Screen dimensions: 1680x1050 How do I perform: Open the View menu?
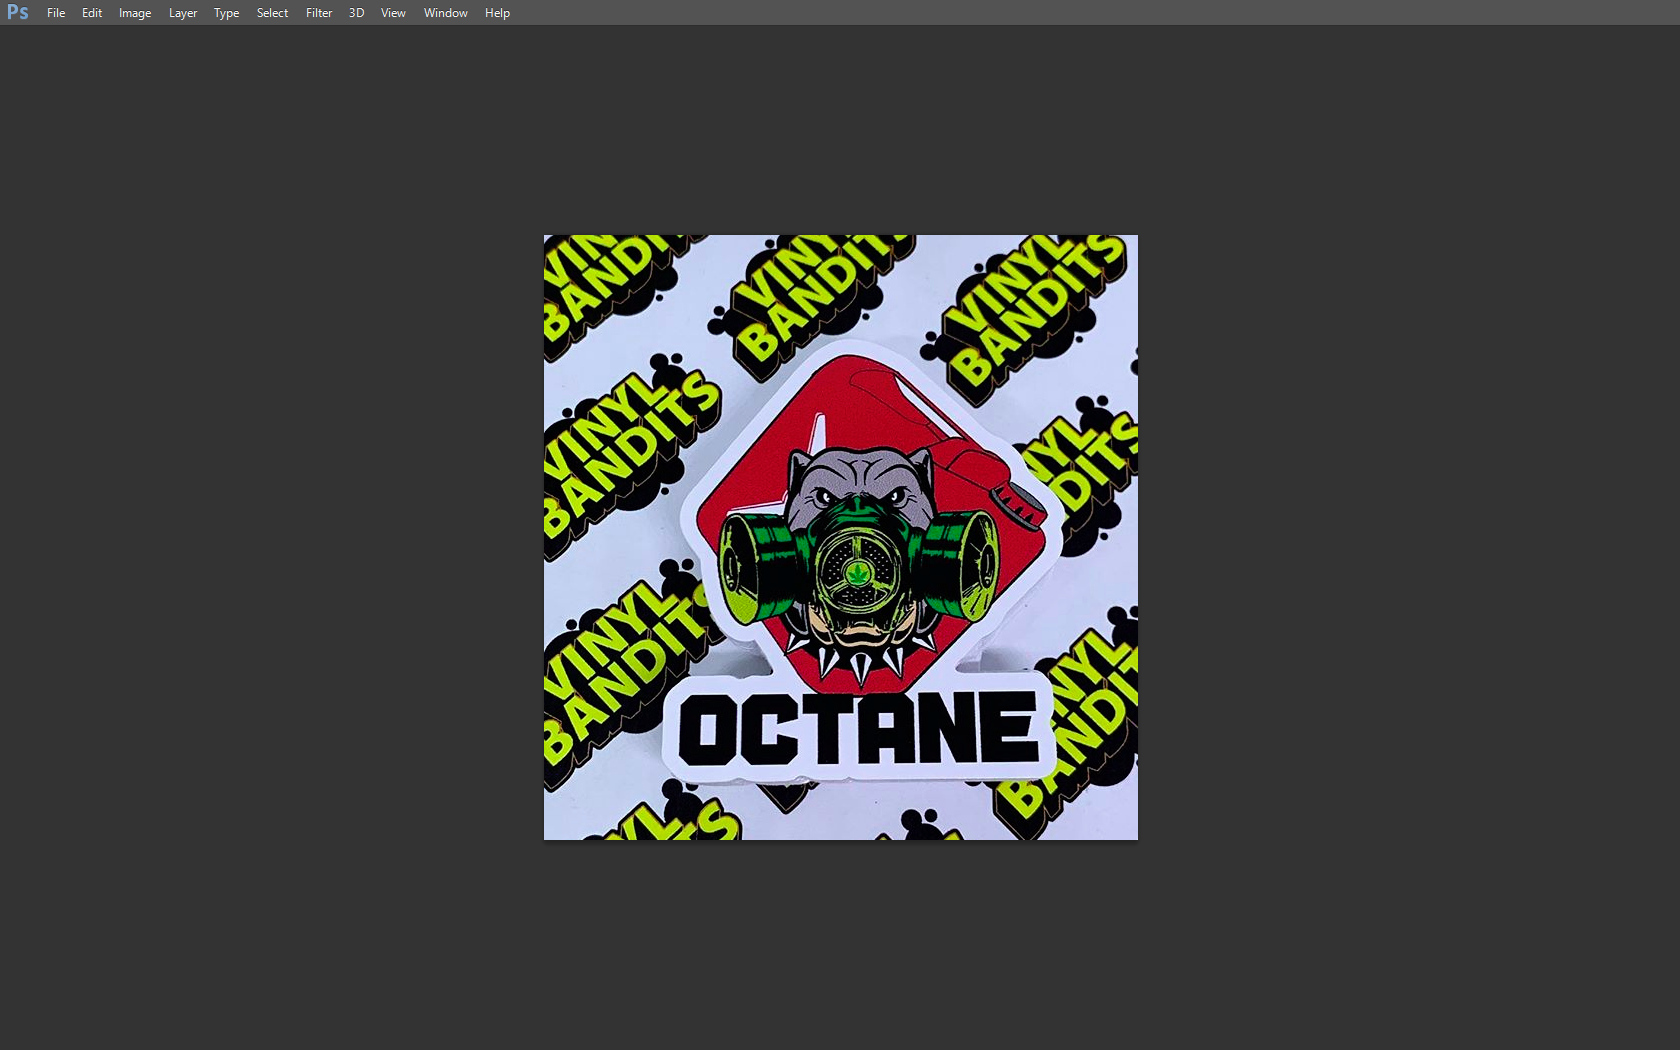[x=393, y=13]
